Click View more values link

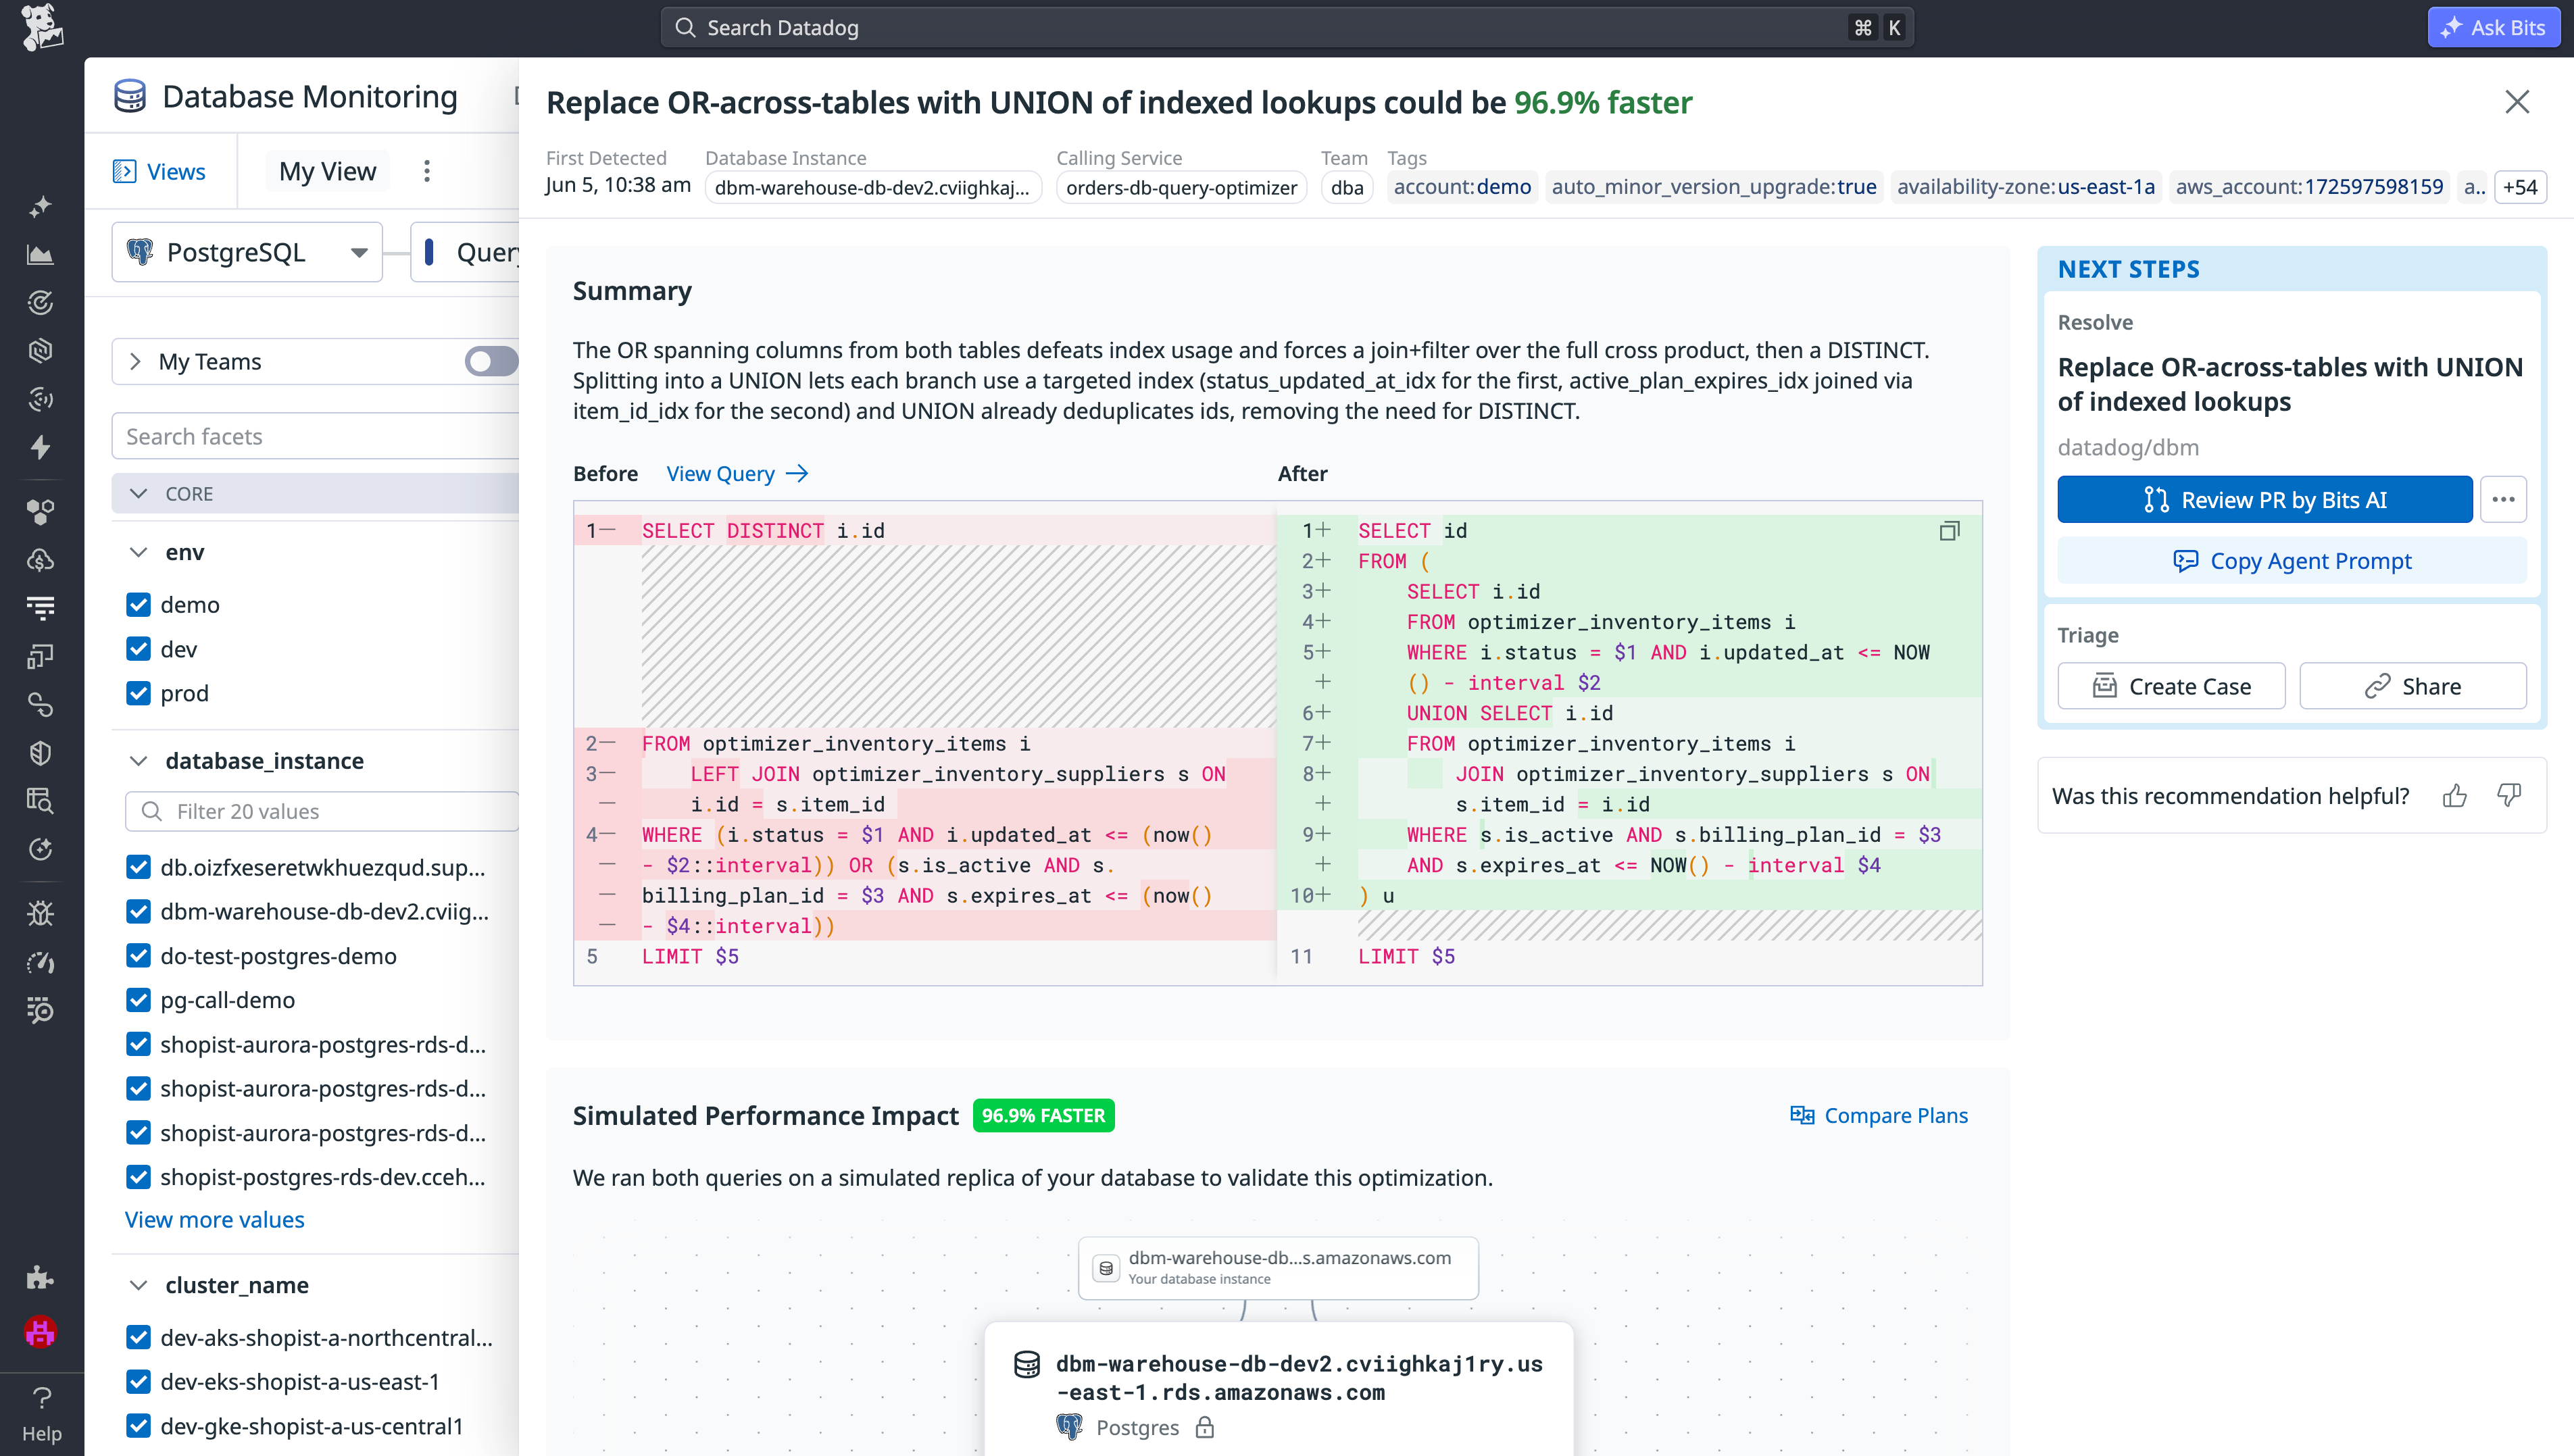[214, 1220]
